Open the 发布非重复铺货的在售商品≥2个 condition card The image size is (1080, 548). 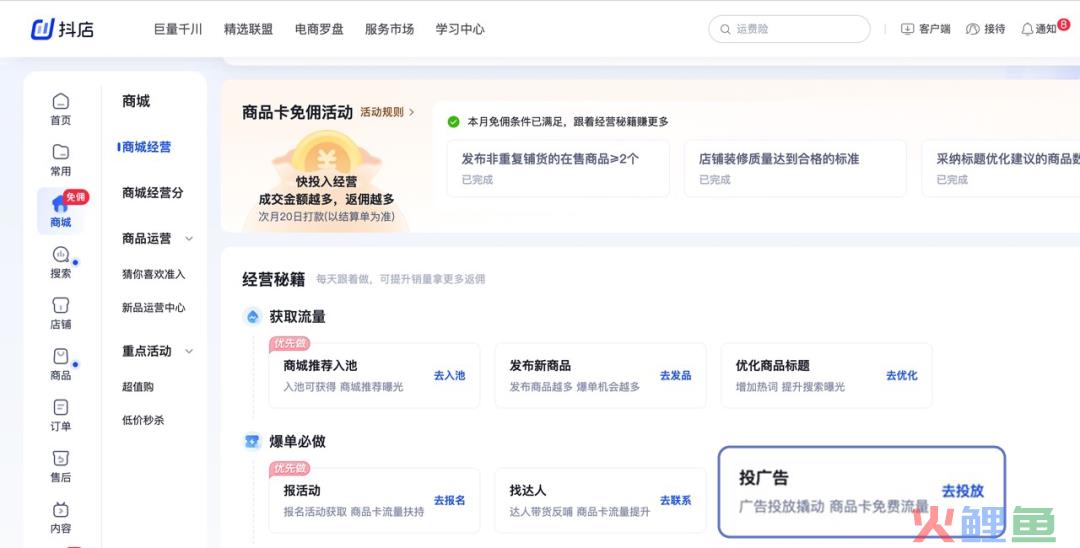pos(558,169)
